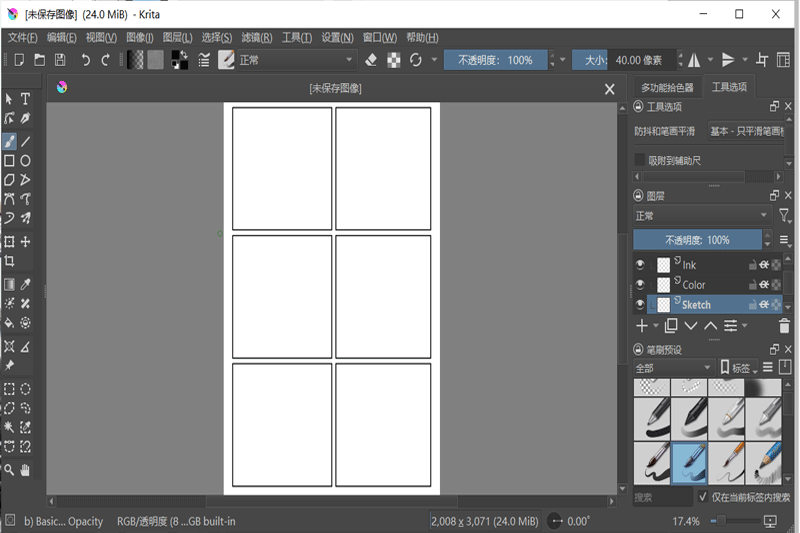This screenshot has width=800, height=533.
Task: Toggle 仅在当前标签内搜索 checkbox
Action: point(703,497)
